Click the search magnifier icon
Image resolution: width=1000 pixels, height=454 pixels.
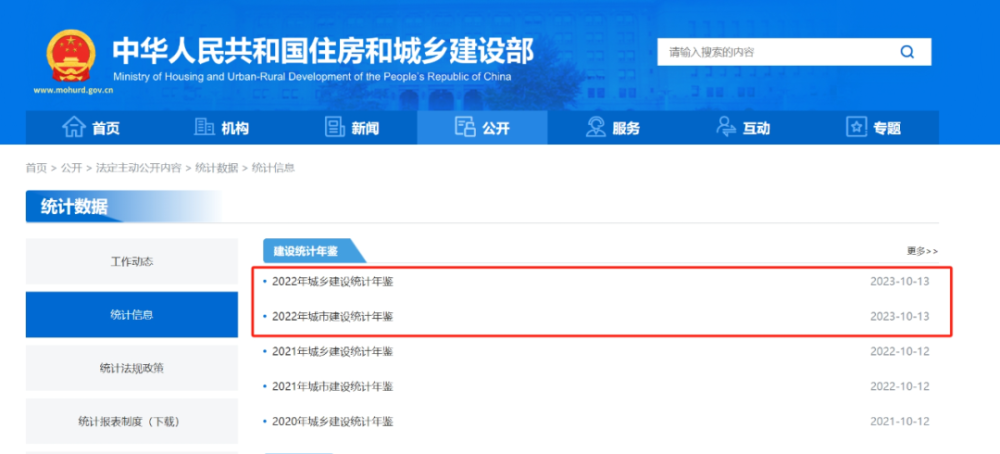coord(907,52)
